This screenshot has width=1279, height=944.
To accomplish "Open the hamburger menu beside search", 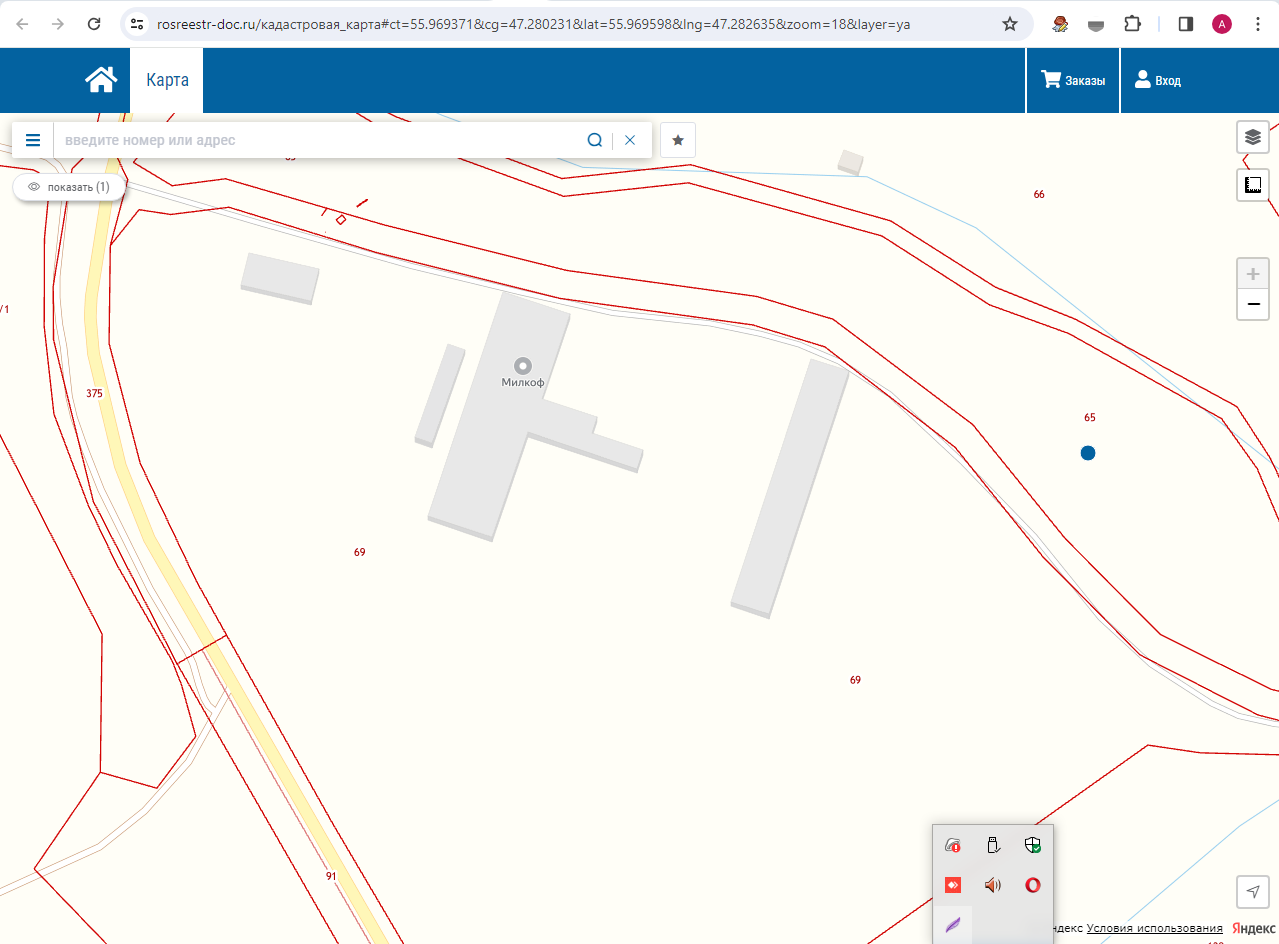I will click(x=33, y=140).
